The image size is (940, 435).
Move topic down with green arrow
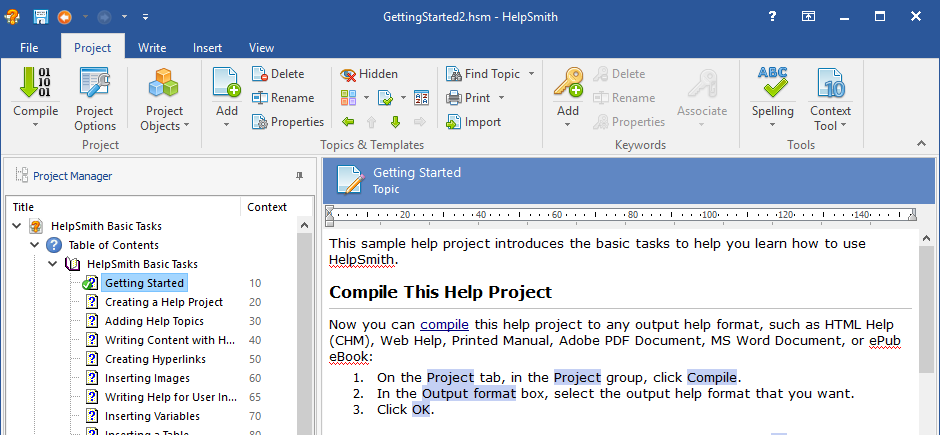pos(396,122)
